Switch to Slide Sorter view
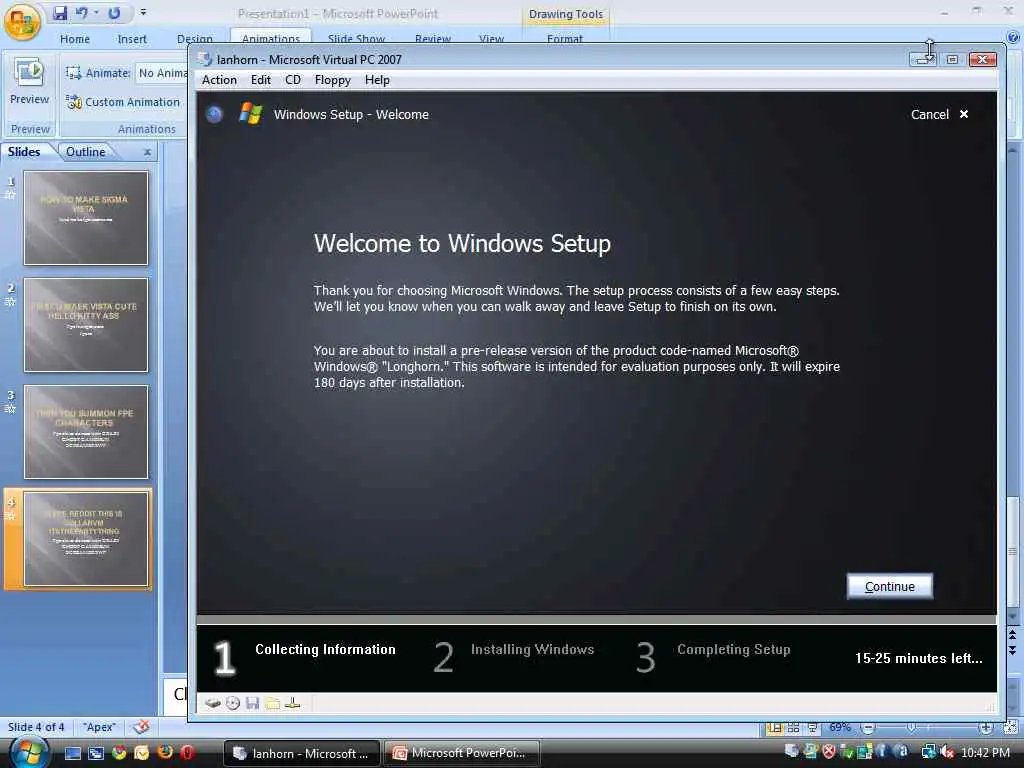Screen dimensions: 1024x768 [x=793, y=728]
